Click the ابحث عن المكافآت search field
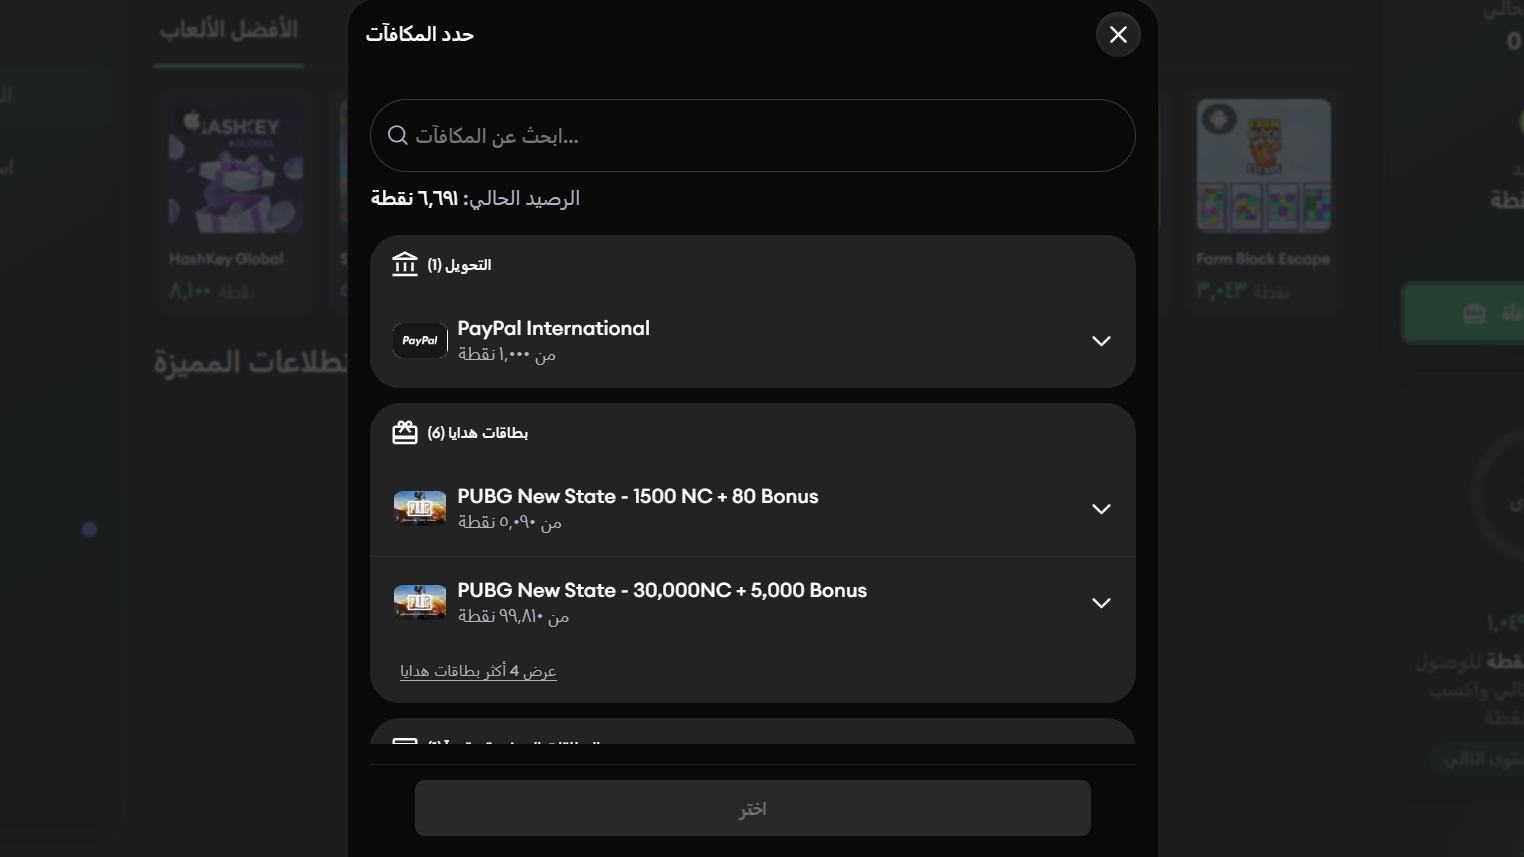This screenshot has height=857, width=1524. pyautogui.click(x=753, y=135)
